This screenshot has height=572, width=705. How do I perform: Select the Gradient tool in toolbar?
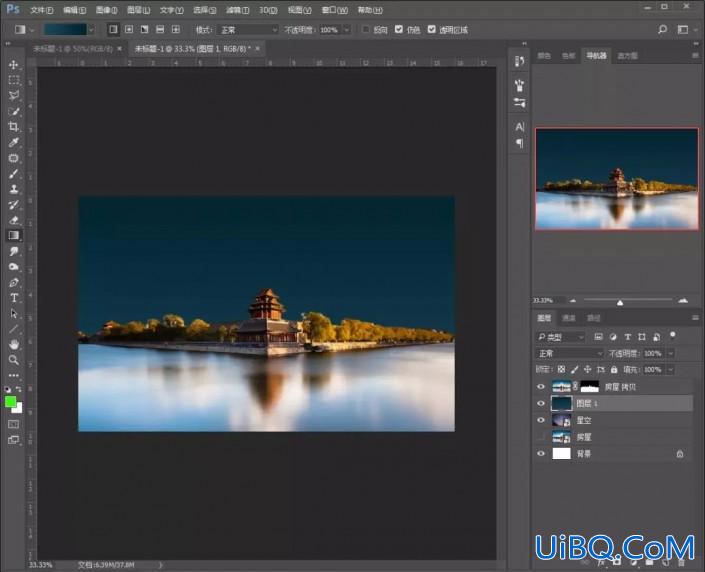click(x=13, y=236)
